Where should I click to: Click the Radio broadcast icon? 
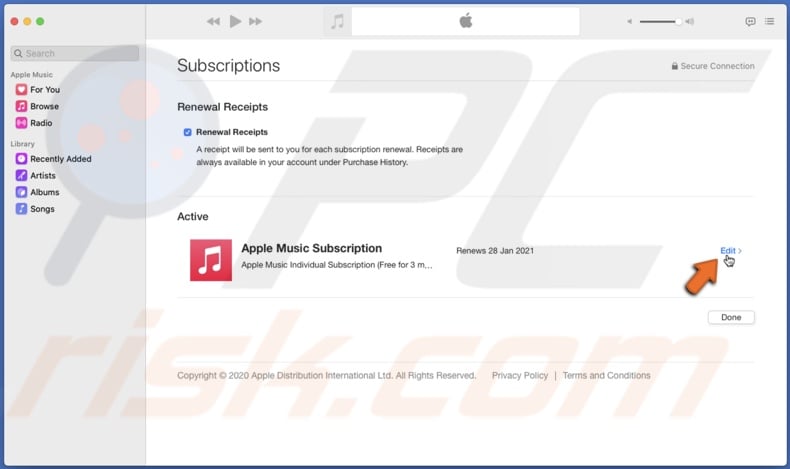click(x=21, y=123)
